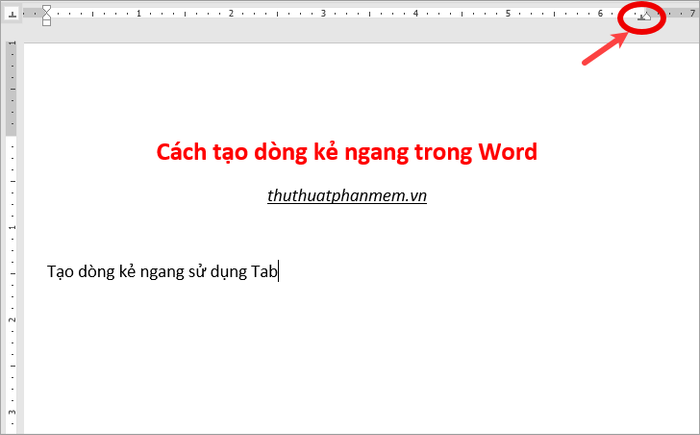This screenshot has width=700, height=435.
Task: Click the tab selector at ruler's left corner
Action: pyautogui.click(x=12, y=15)
